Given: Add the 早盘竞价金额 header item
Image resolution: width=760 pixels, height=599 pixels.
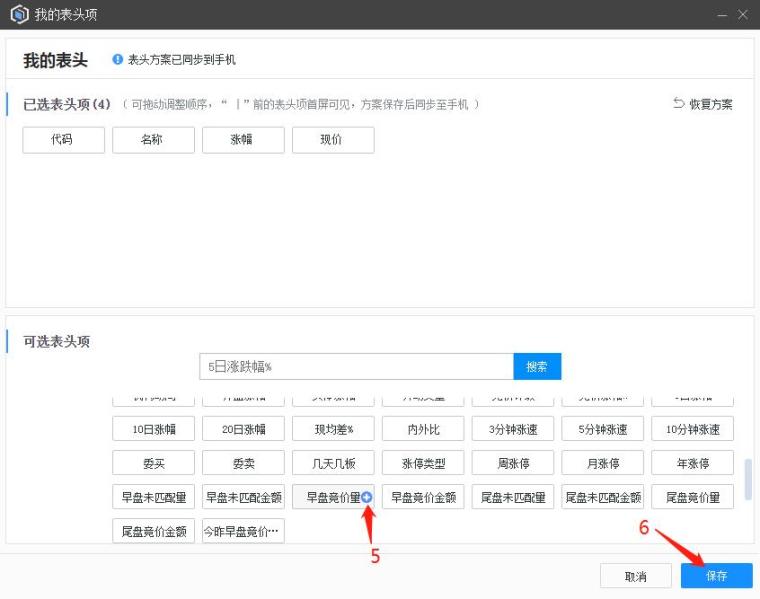Looking at the screenshot, I should [423, 497].
